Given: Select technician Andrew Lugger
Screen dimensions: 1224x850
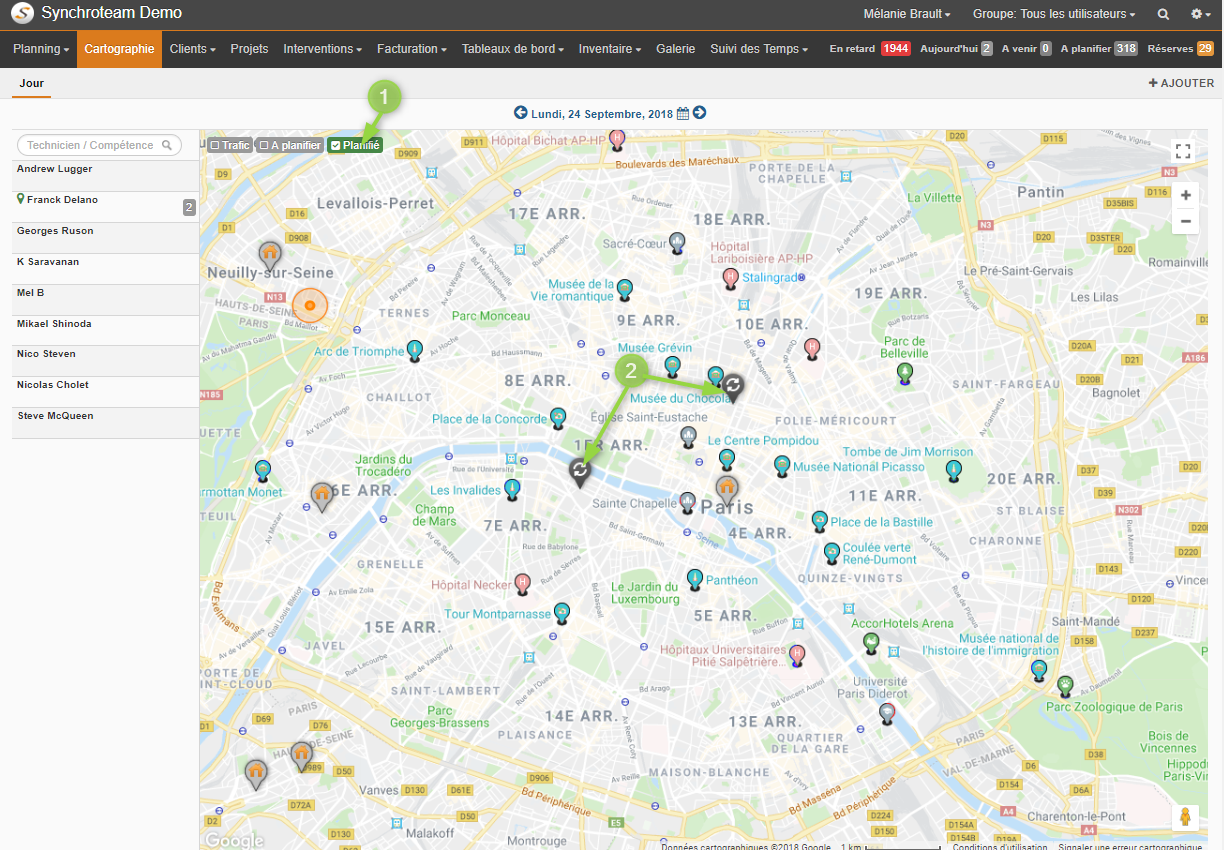Looking at the screenshot, I should (106, 176).
